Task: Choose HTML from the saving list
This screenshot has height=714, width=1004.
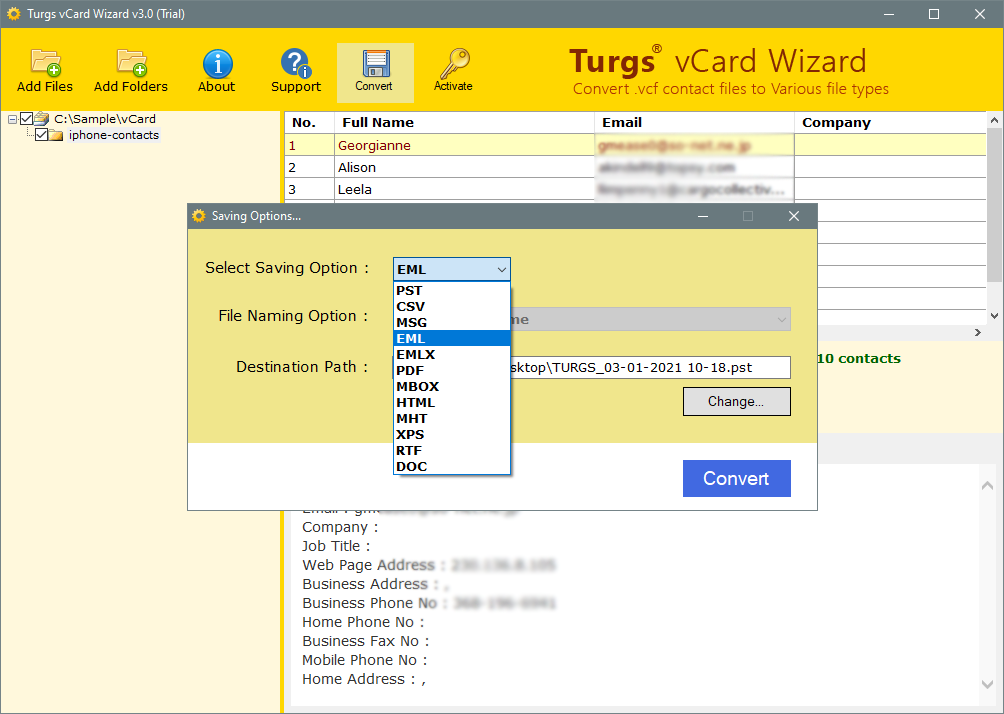Action: pos(451,403)
